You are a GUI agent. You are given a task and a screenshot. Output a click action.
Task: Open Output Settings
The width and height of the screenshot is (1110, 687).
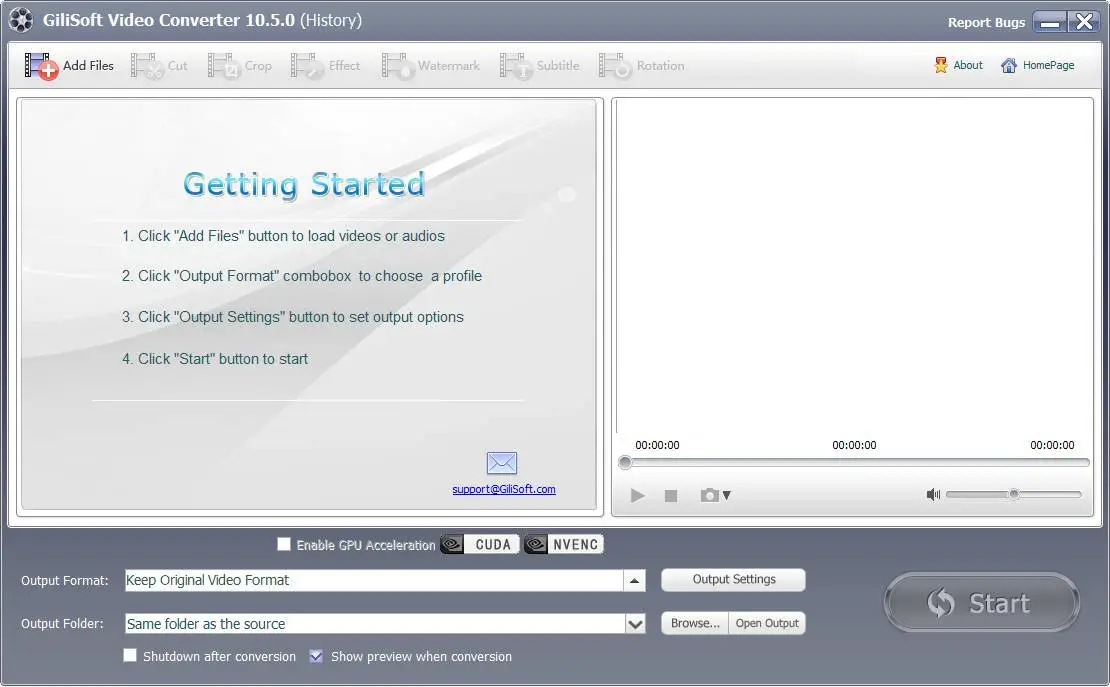click(x=733, y=579)
